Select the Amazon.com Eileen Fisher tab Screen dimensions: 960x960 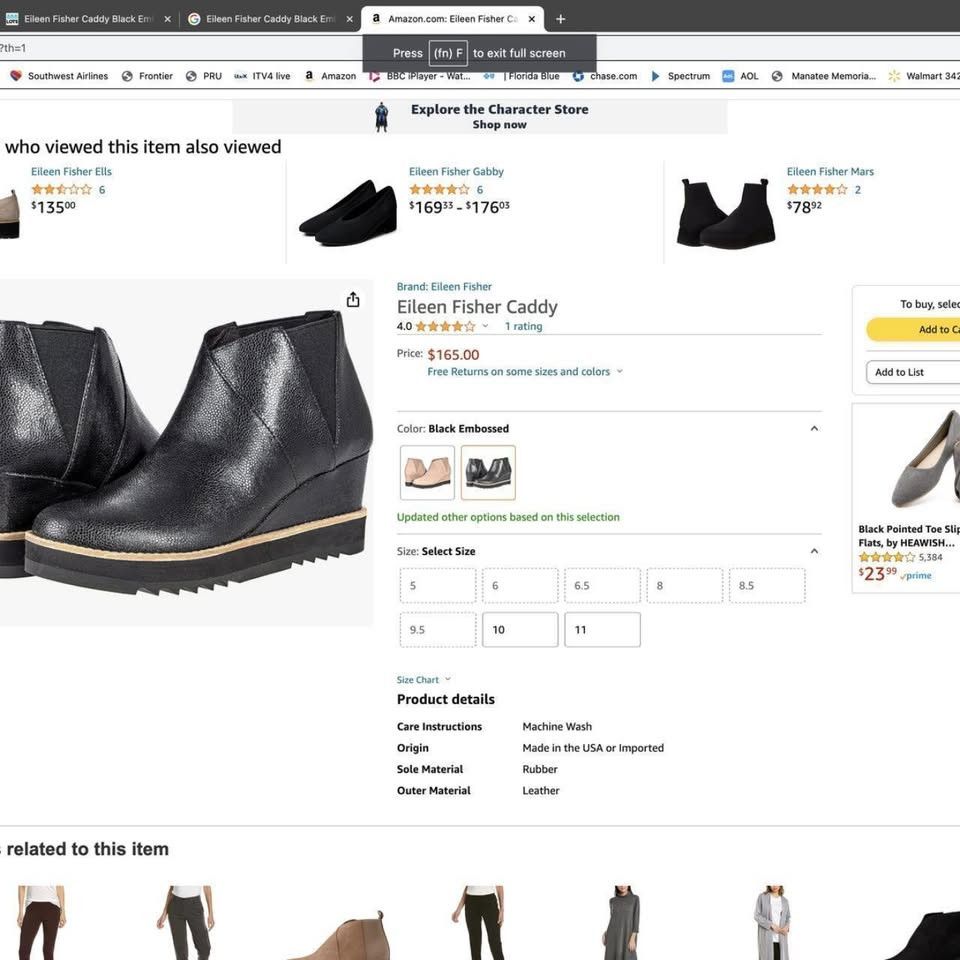452,19
